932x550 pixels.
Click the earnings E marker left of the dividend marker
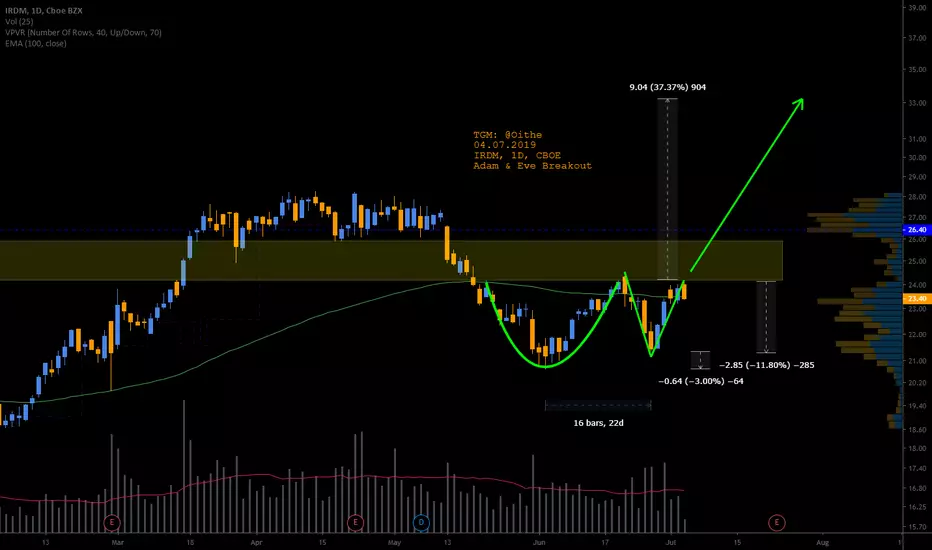[x=355, y=523]
